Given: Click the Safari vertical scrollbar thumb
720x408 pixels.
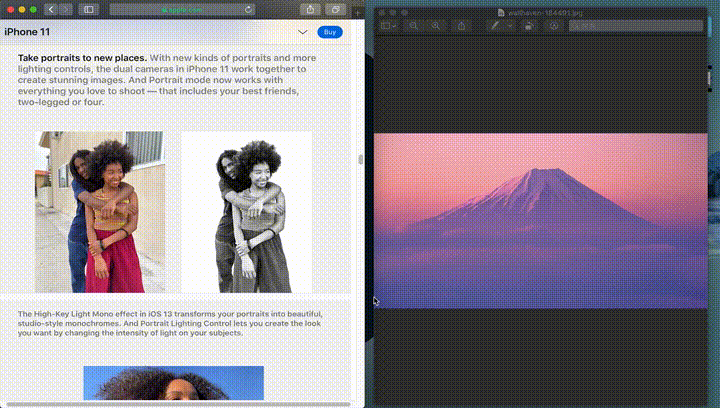Looking at the screenshot, I should tap(360, 159).
